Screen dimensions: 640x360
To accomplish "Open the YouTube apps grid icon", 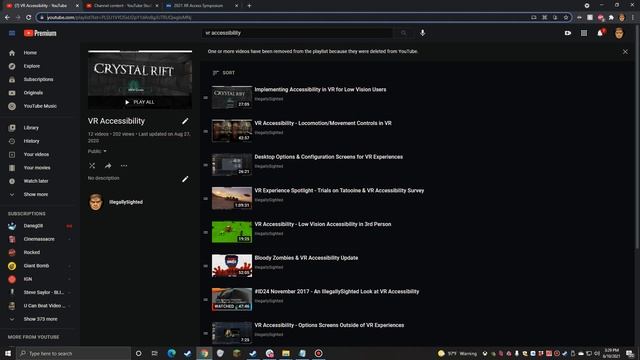I will [584, 33].
